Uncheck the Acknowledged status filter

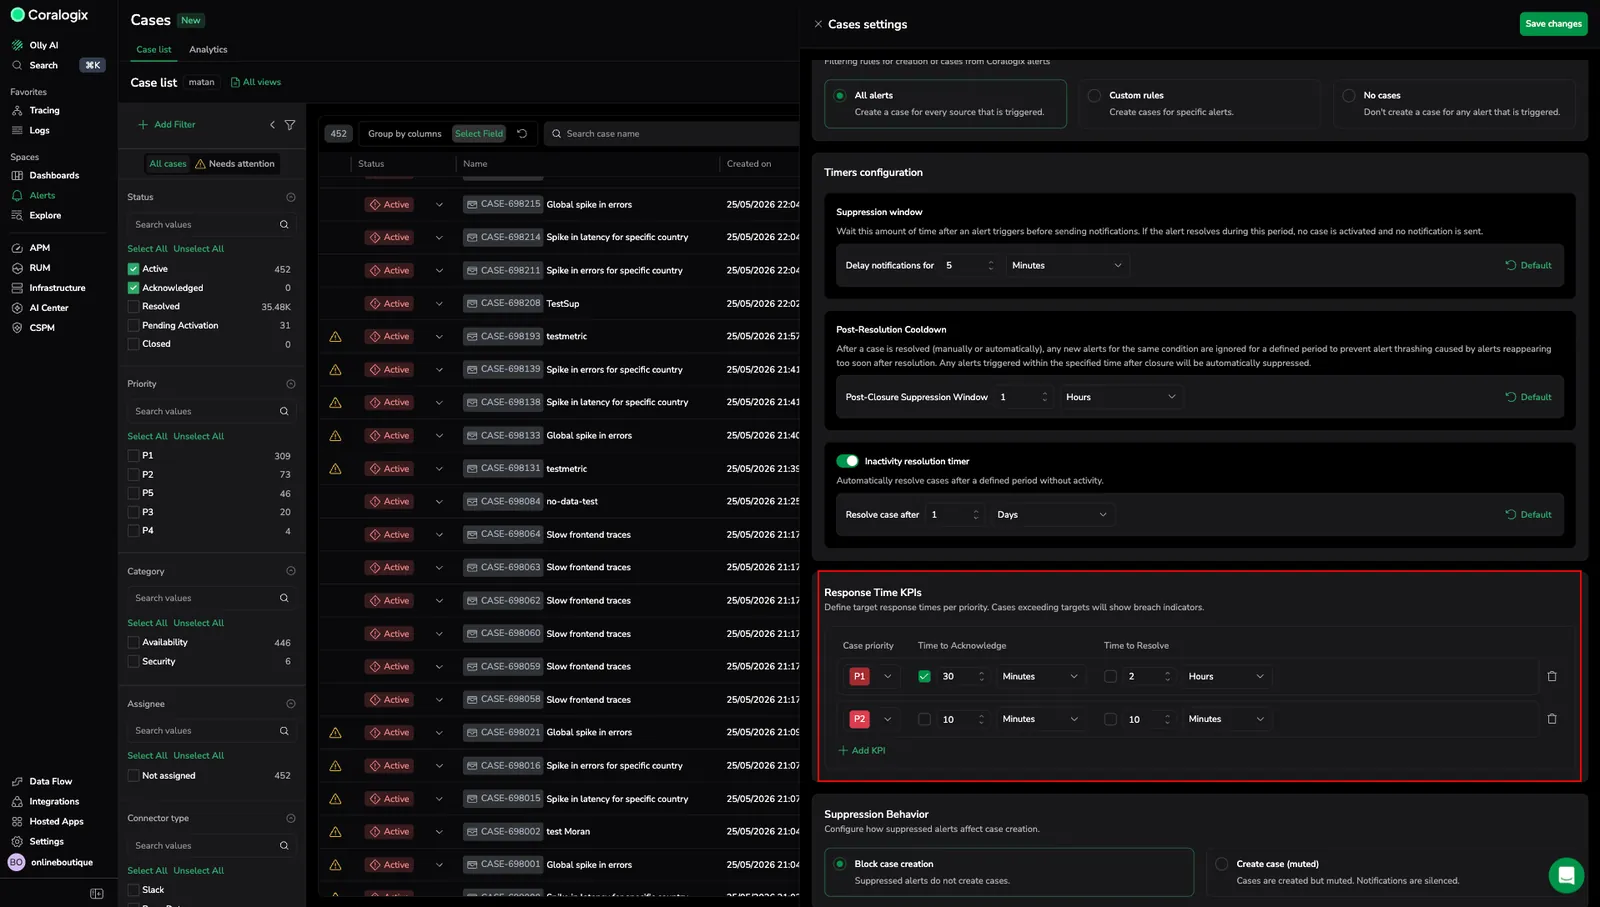133,288
